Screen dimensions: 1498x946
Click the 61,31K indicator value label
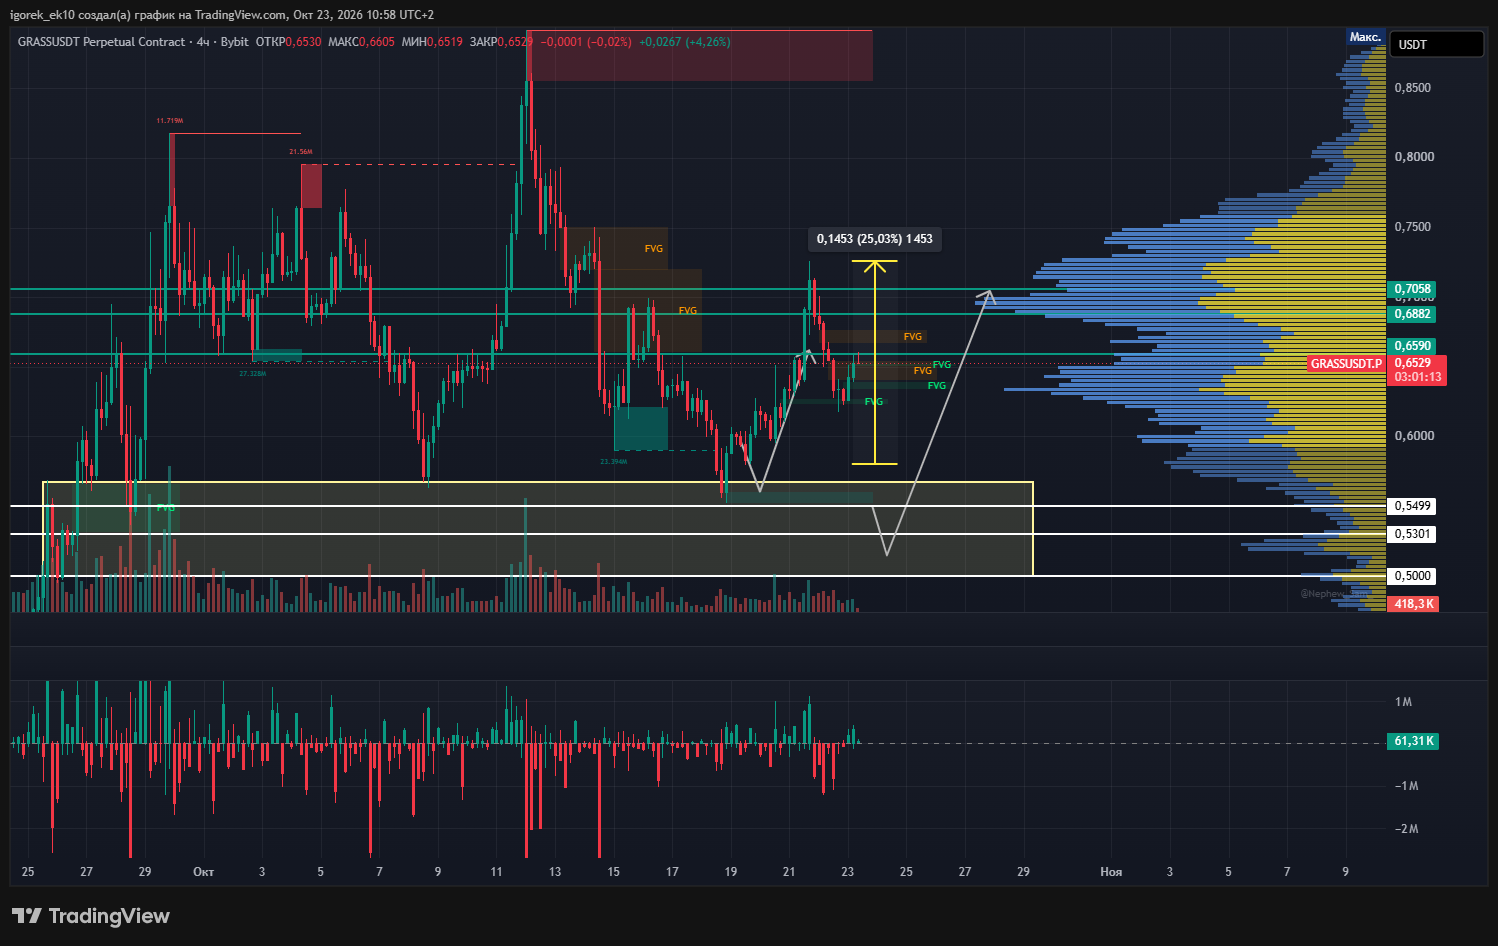[1414, 741]
